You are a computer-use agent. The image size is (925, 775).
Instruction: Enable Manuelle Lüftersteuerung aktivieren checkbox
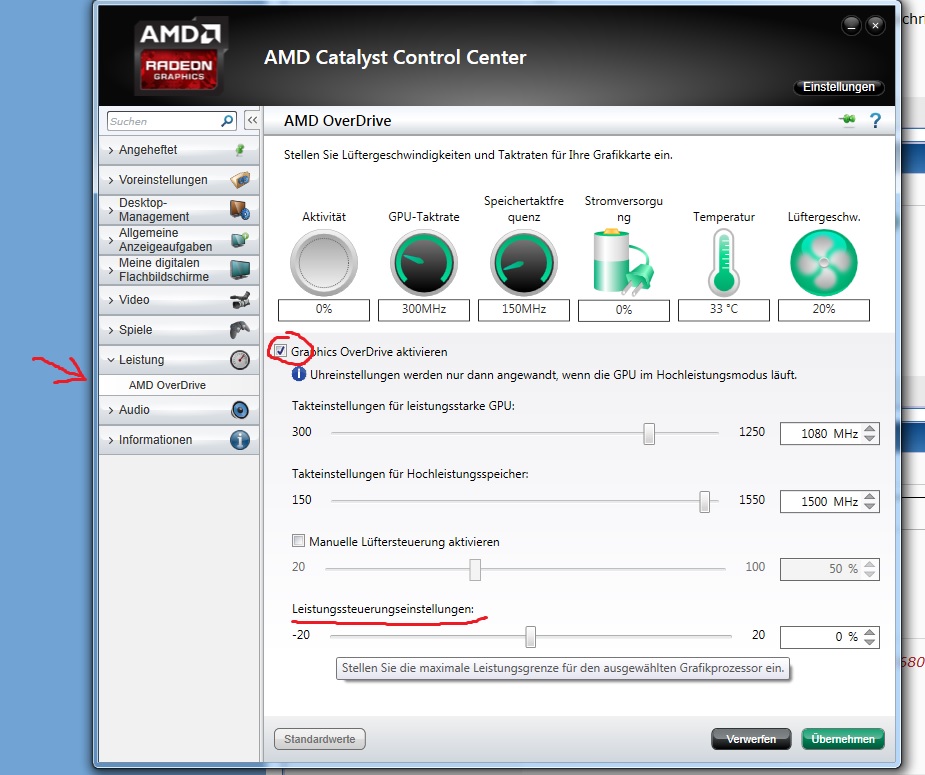coord(299,541)
